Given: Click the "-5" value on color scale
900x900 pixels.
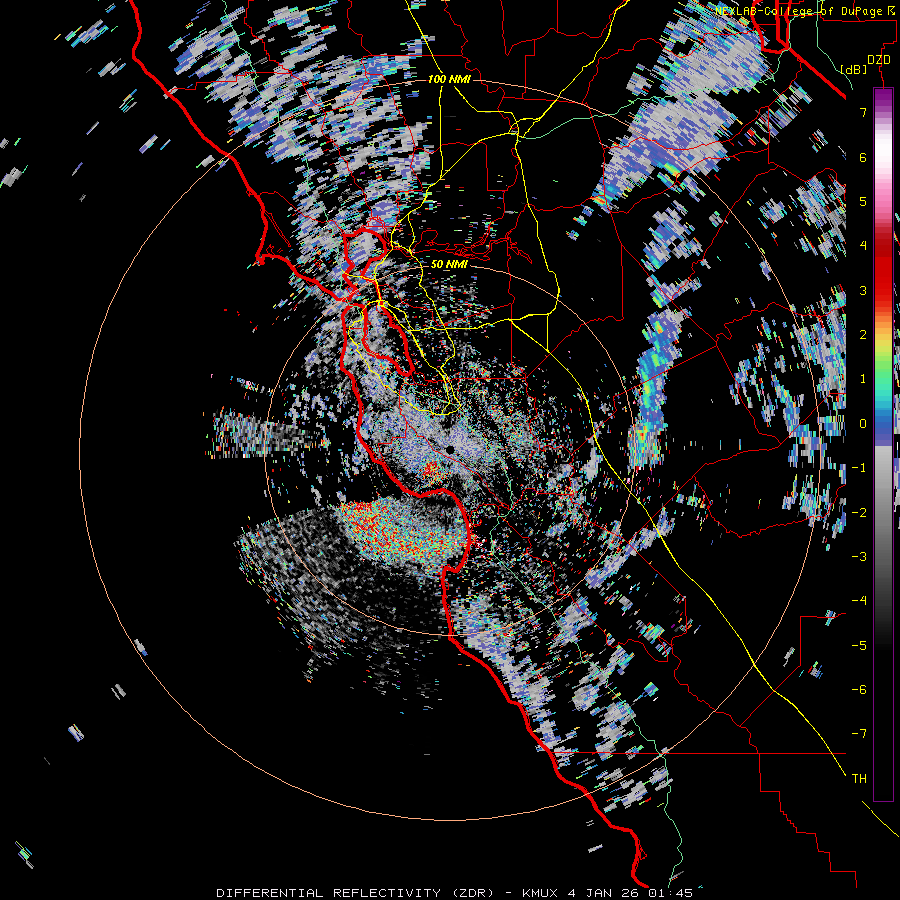Looking at the screenshot, I should click(x=859, y=645).
